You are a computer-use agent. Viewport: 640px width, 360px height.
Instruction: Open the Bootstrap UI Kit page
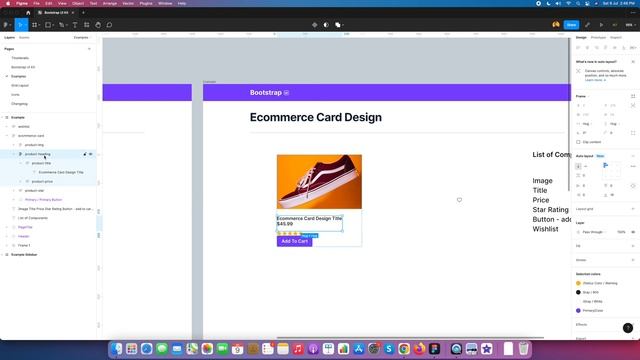pyautogui.click(x=23, y=67)
